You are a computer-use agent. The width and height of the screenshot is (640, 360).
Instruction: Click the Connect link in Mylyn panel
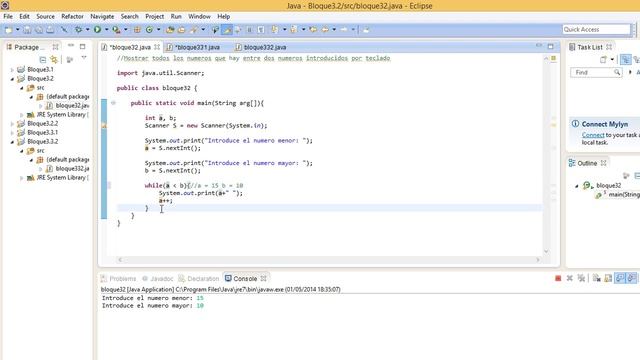click(593, 135)
